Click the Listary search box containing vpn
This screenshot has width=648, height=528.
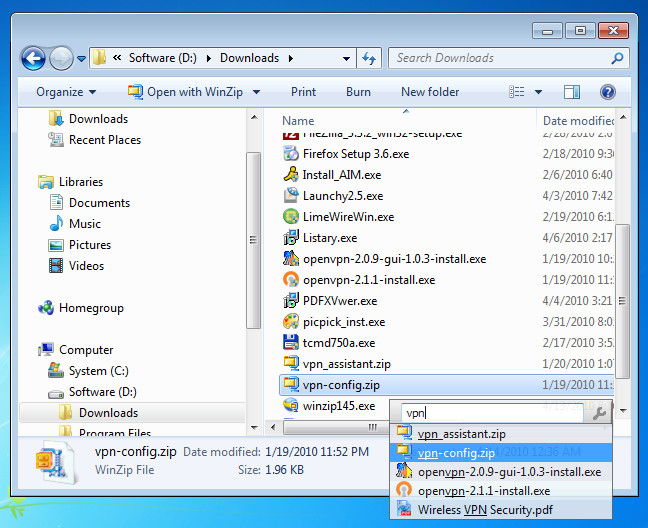(493, 413)
